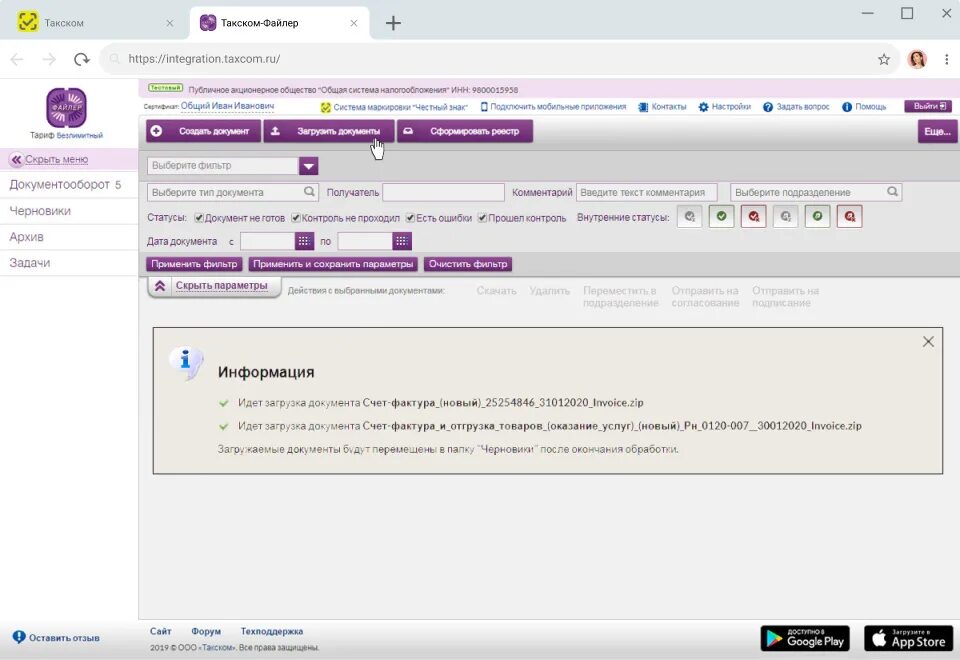Toggle red signature internal status filter
960x660 pixels.
(850, 216)
